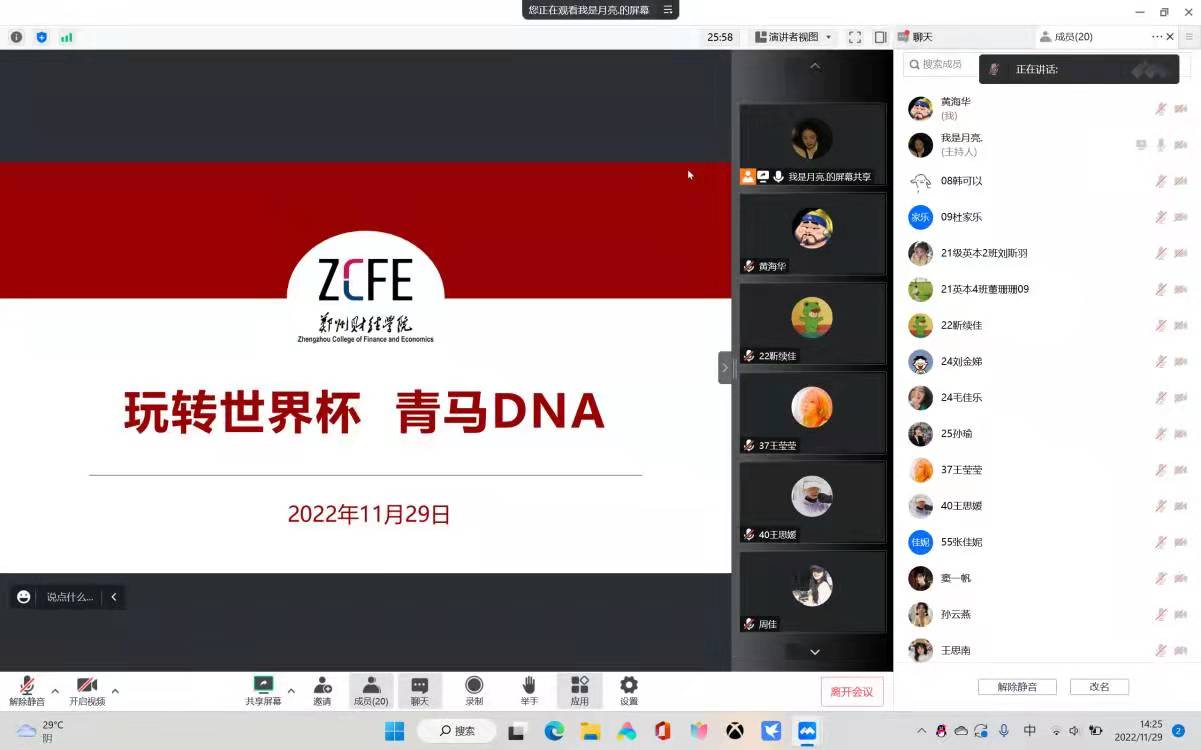Click the 说点什么... input box
The width and height of the screenshot is (1201, 750).
[x=70, y=597]
